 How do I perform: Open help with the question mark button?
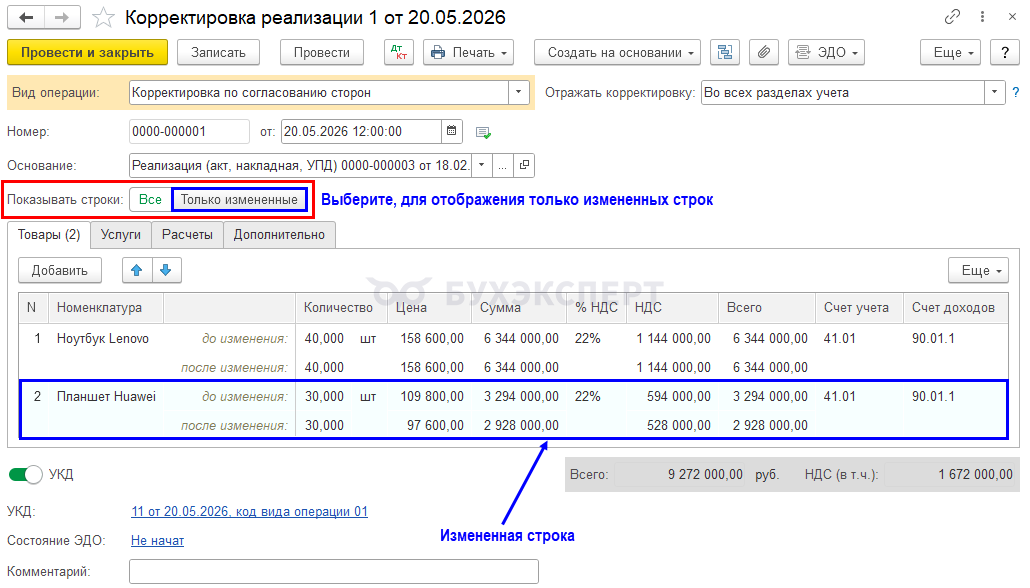click(x=1005, y=53)
